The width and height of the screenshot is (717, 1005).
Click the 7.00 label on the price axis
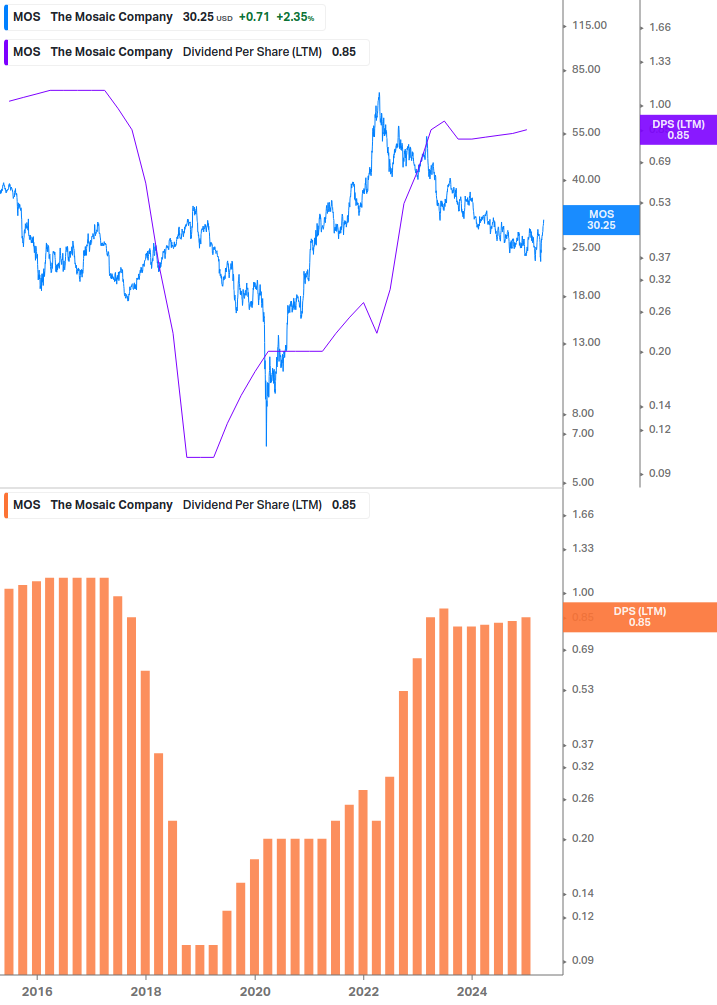click(583, 433)
